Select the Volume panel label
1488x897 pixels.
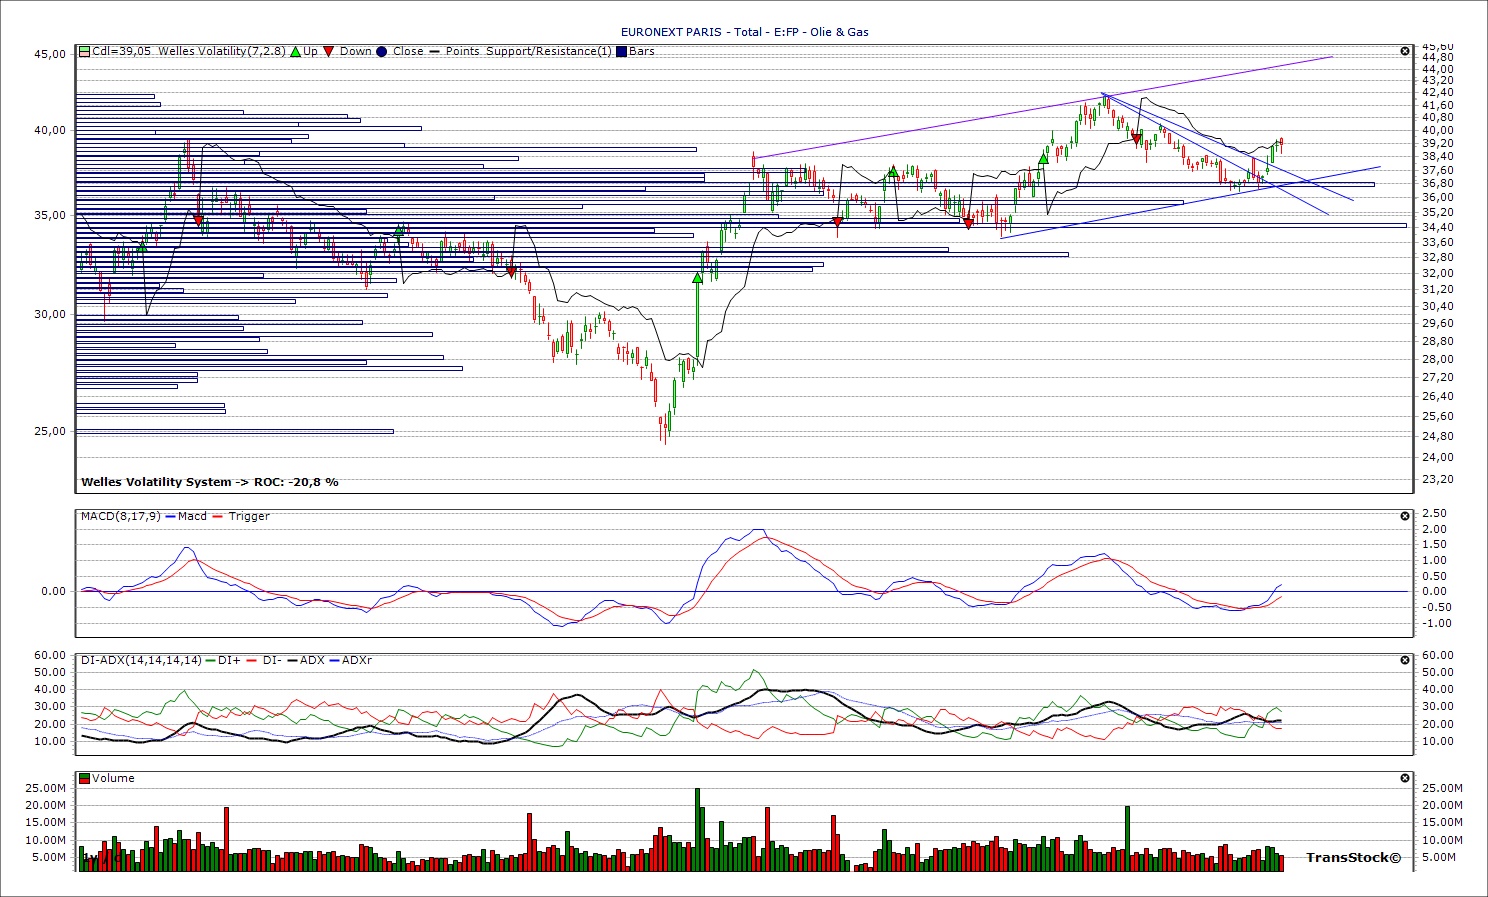click(113, 778)
